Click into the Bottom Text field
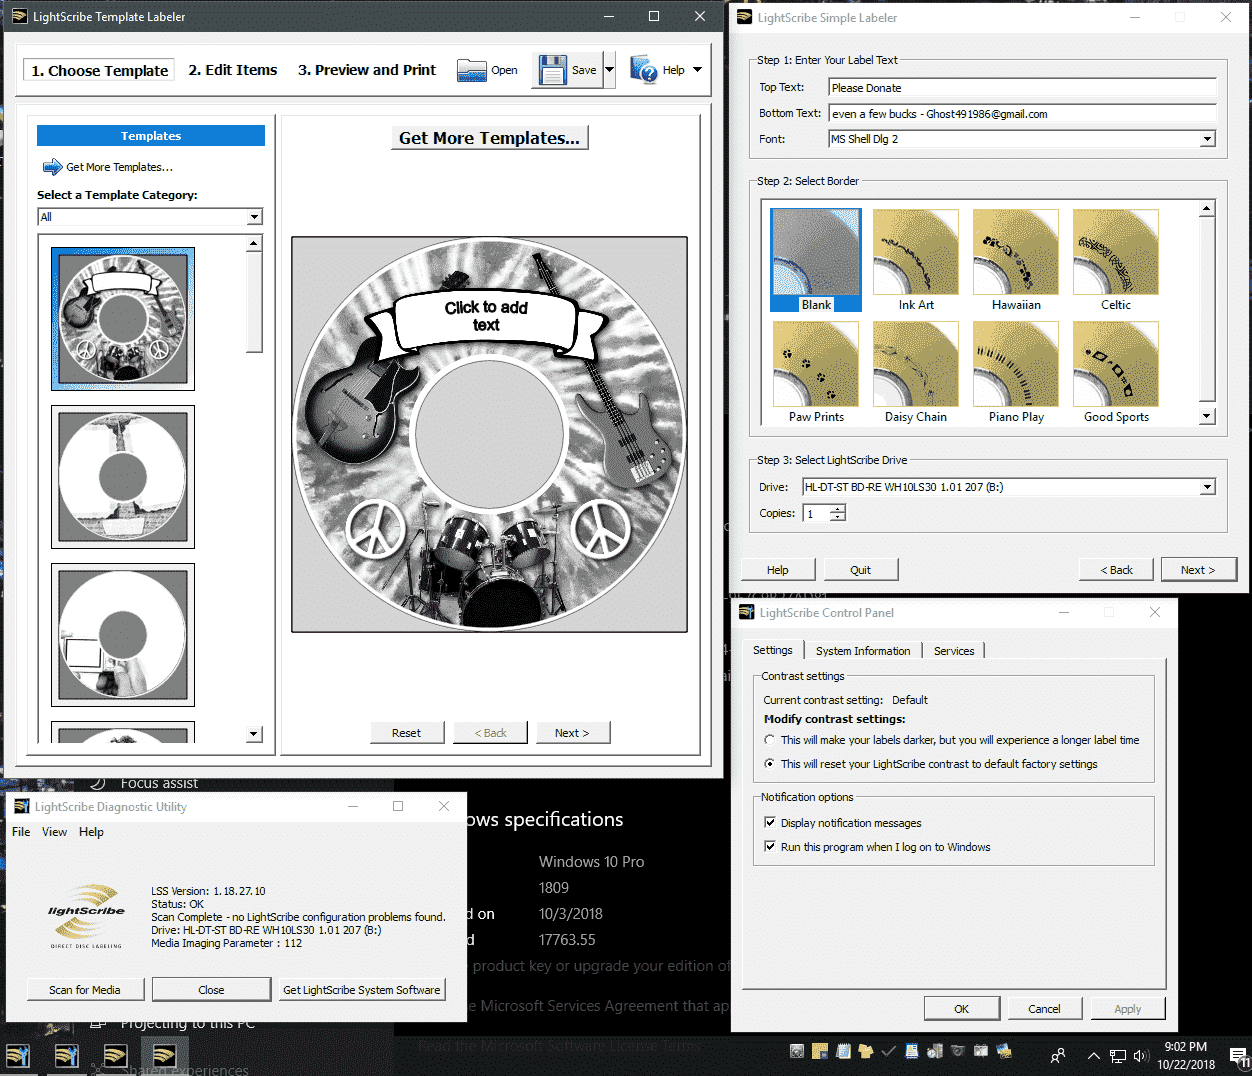The height and width of the screenshot is (1076, 1252). [1022, 114]
